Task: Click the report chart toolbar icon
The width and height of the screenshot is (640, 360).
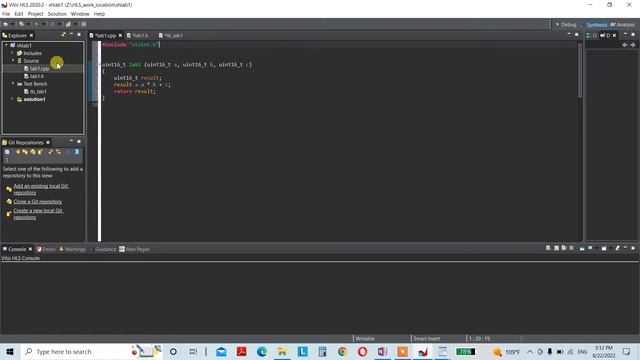Action: click(68, 24)
